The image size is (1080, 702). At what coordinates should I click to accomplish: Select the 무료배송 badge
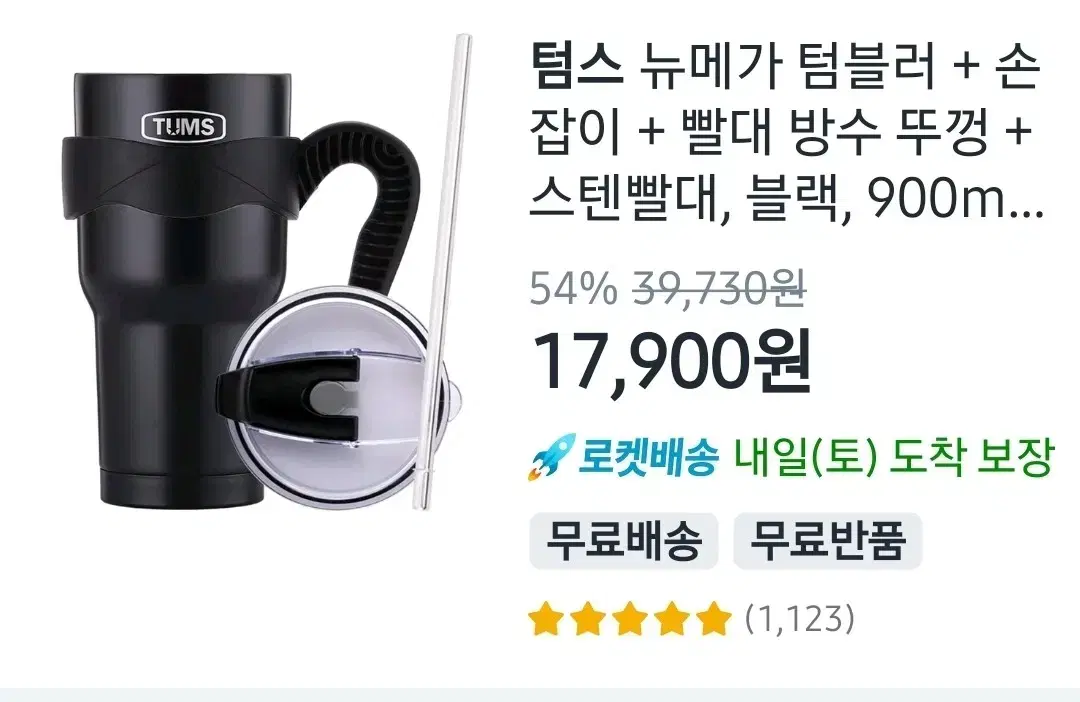pos(623,541)
